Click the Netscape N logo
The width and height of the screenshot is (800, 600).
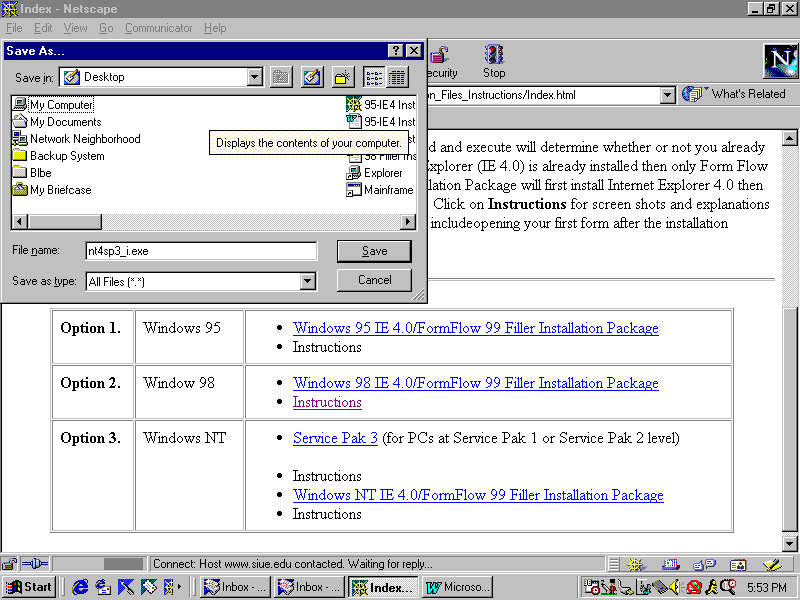[781, 62]
